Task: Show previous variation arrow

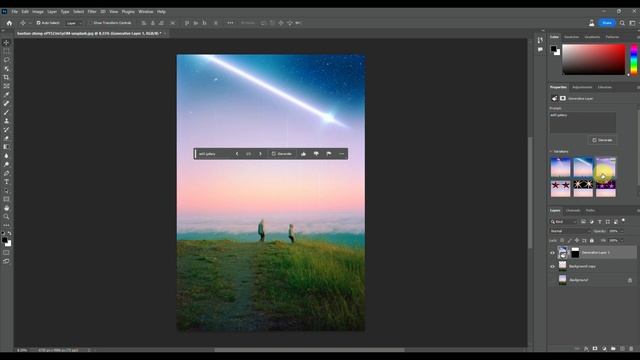Action: click(x=237, y=154)
